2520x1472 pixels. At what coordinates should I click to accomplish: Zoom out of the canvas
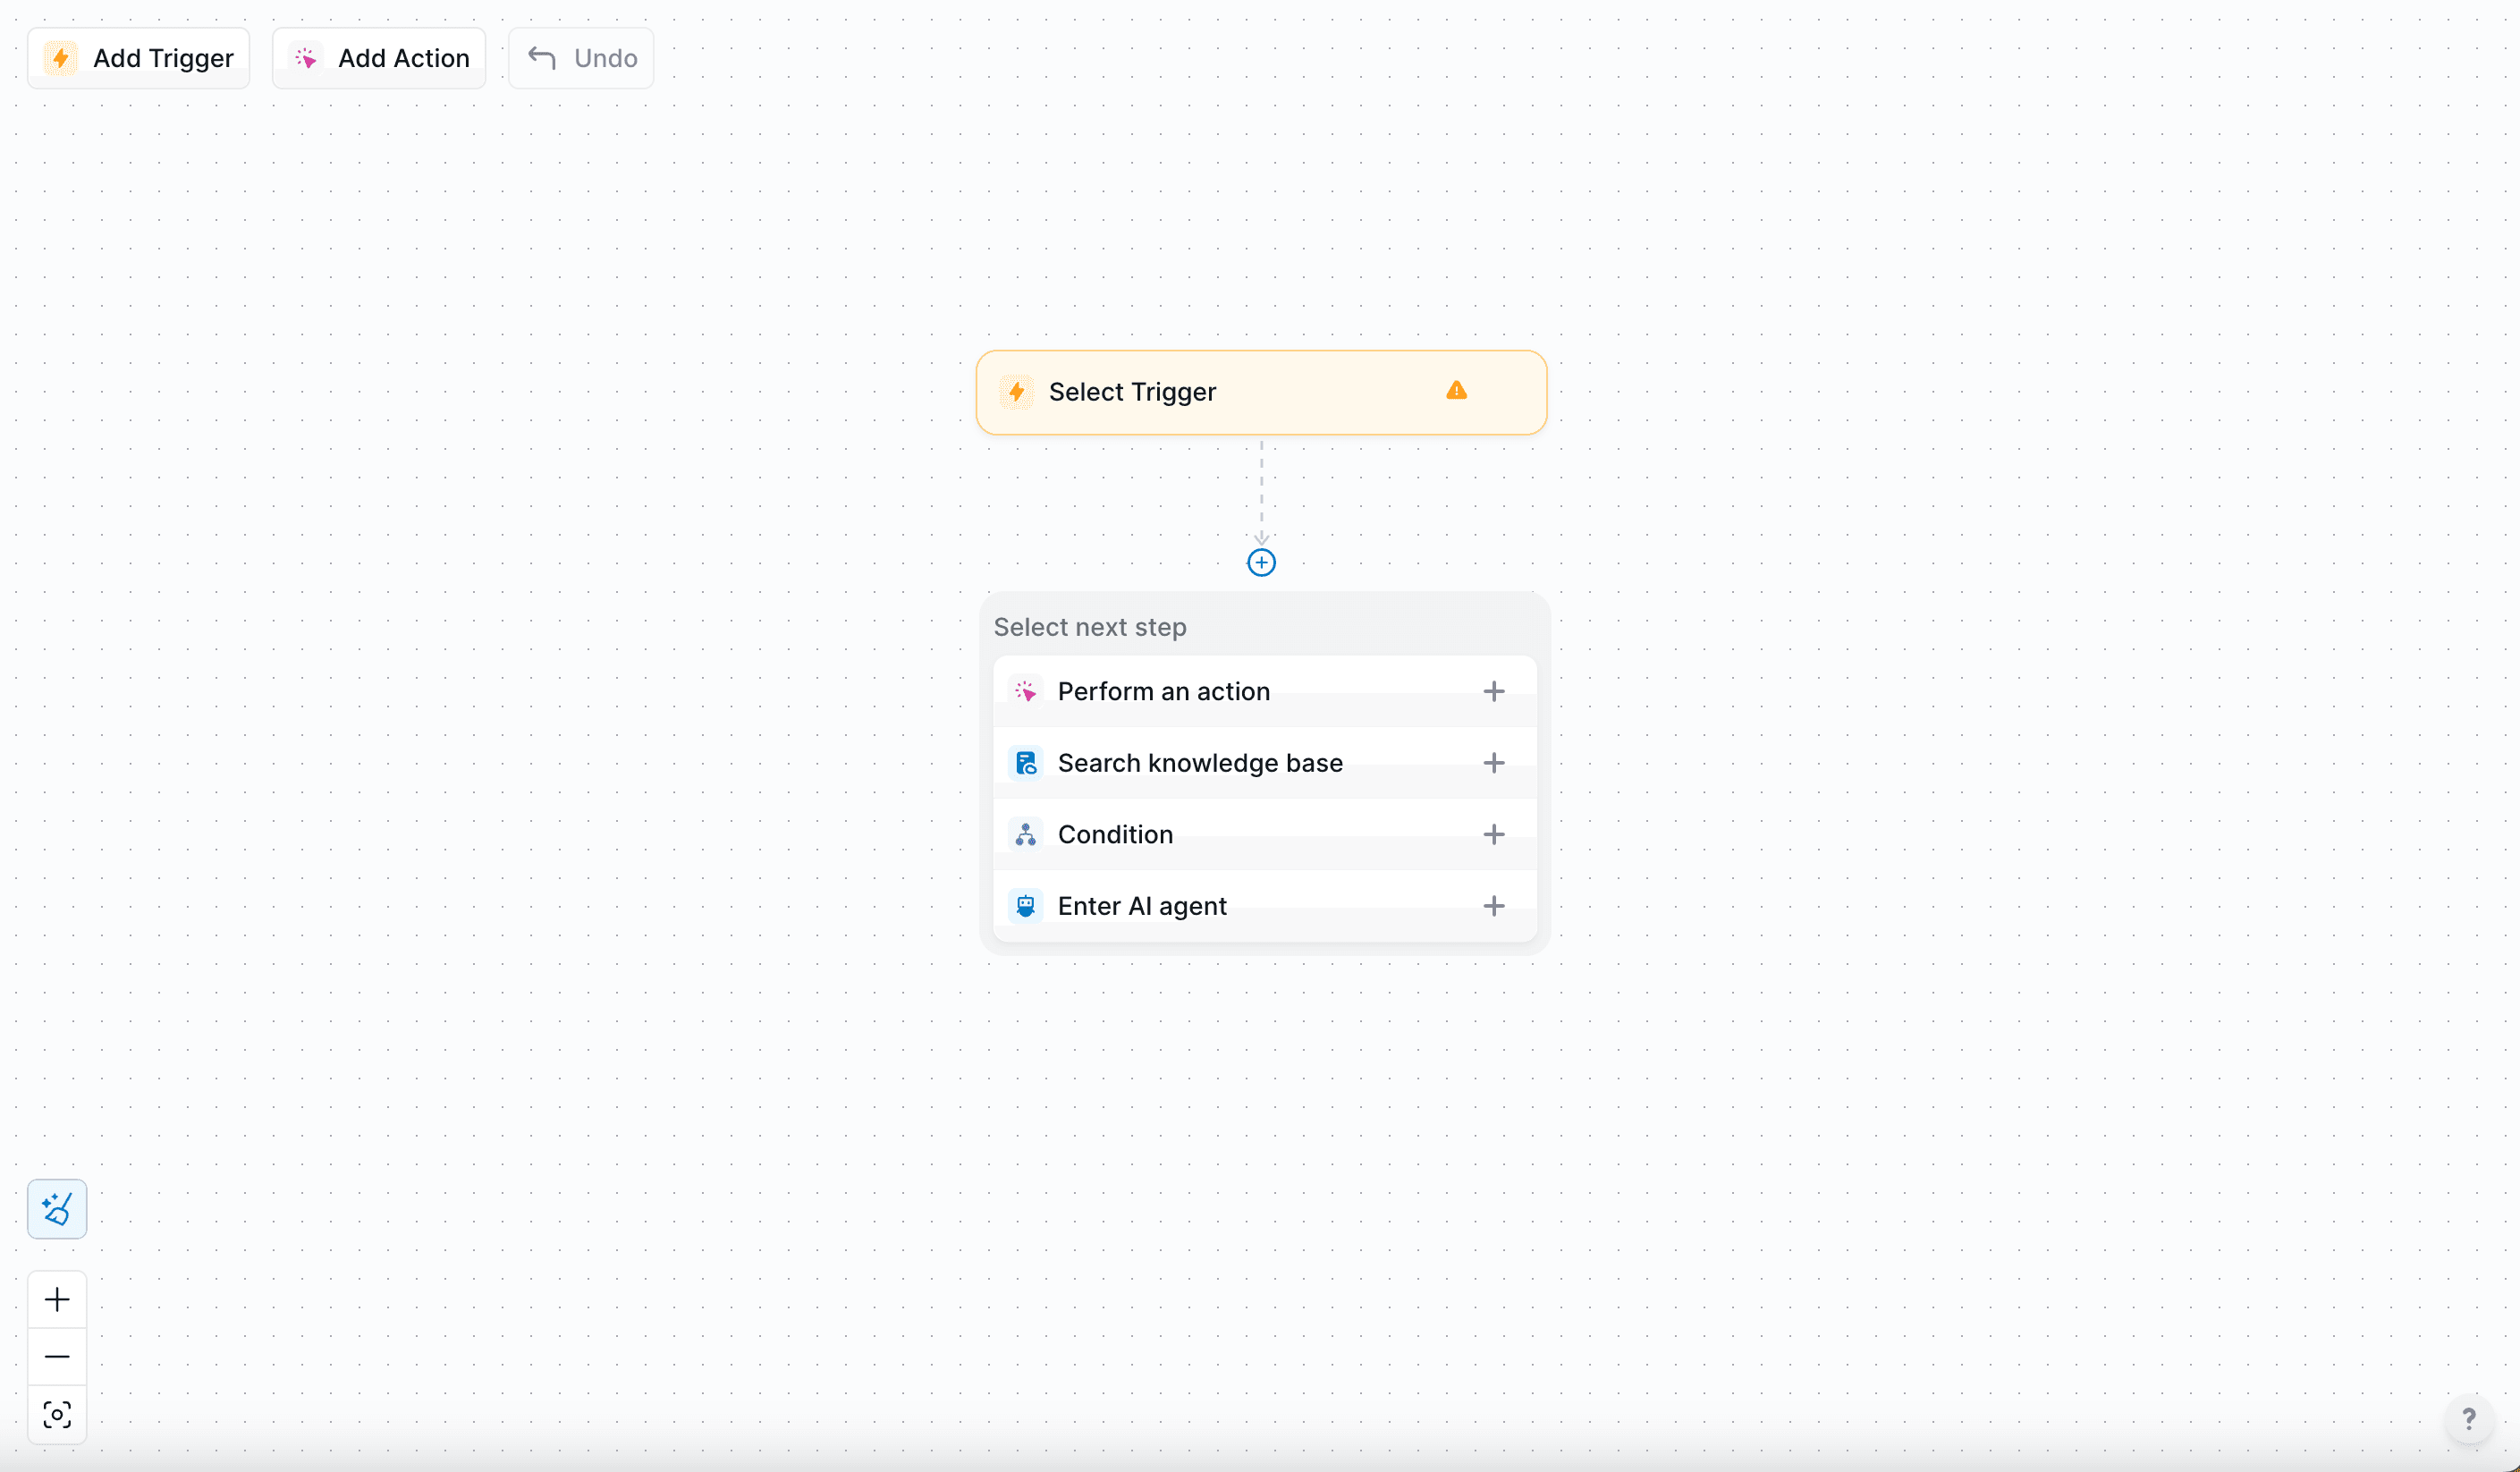(57, 1357)
